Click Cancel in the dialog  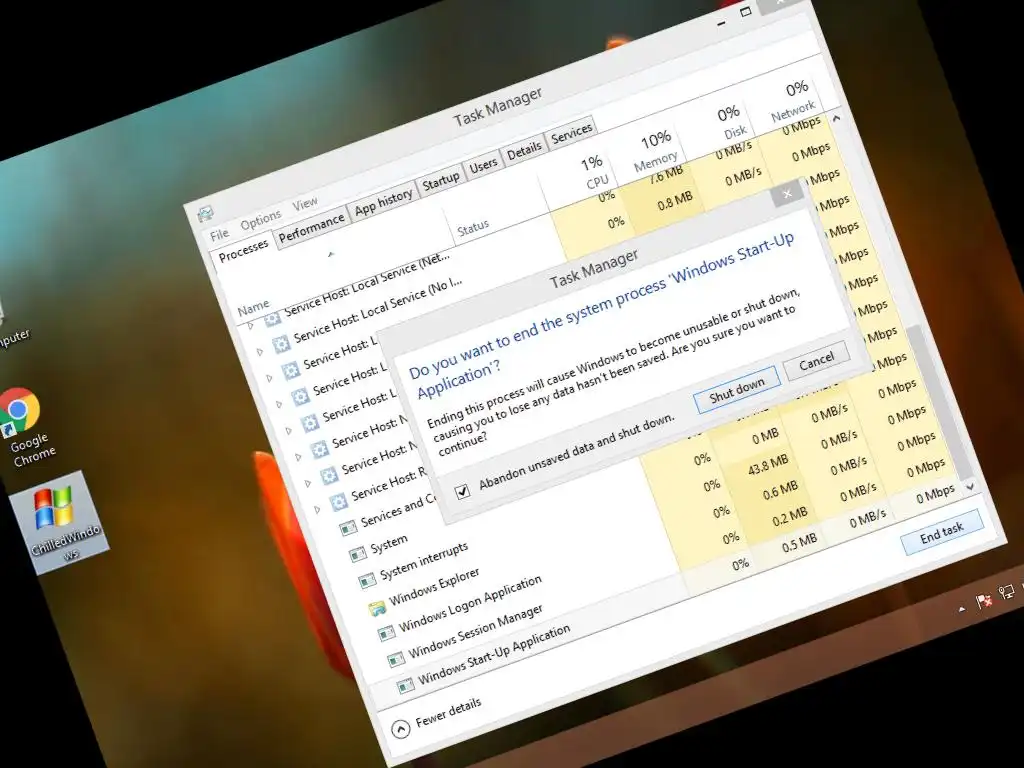(816, 360)
